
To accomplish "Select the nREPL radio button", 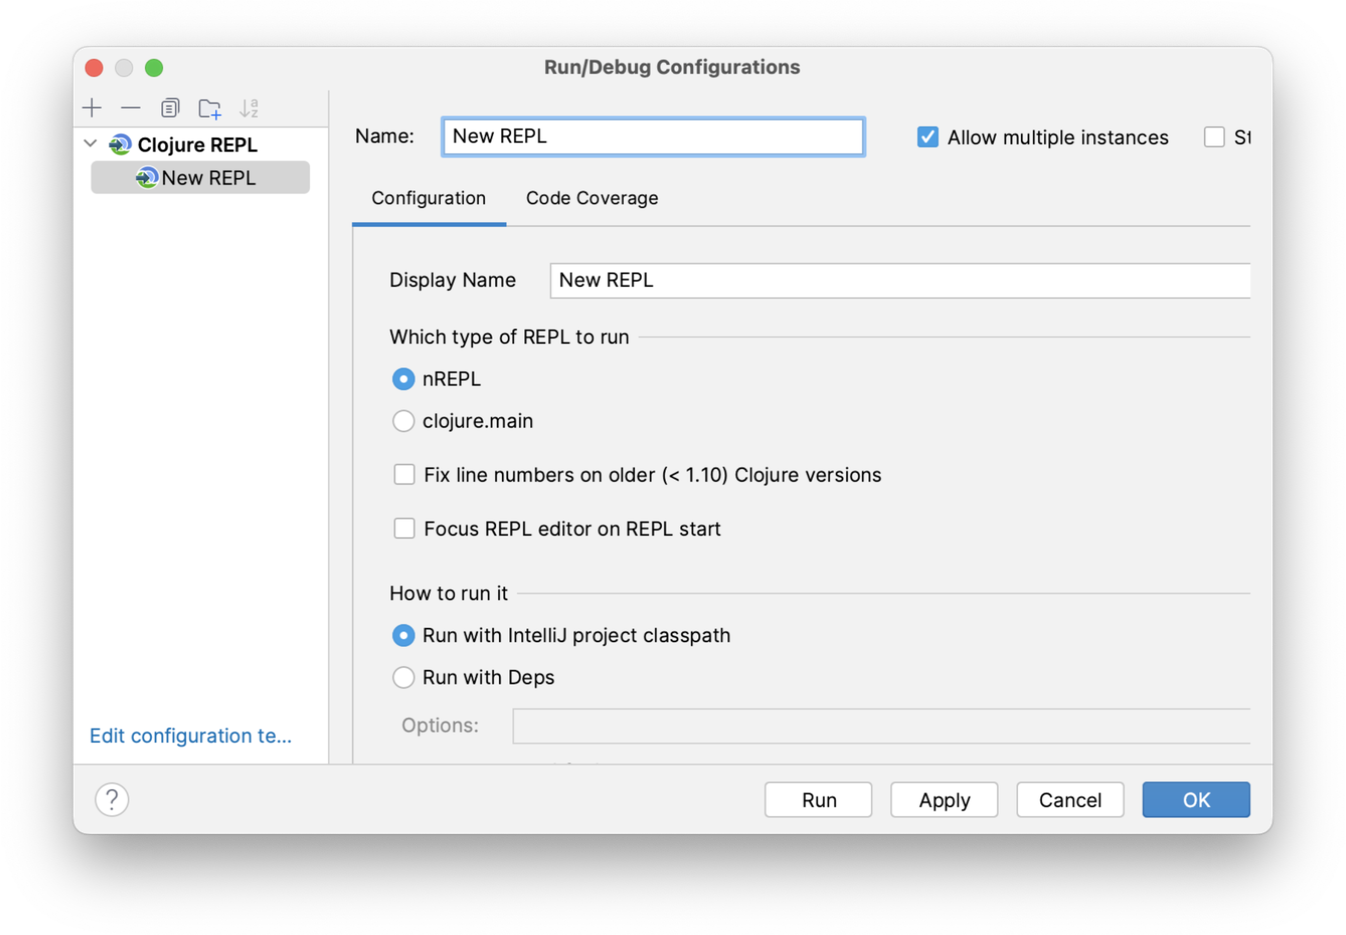I will [x=403, y=379].
